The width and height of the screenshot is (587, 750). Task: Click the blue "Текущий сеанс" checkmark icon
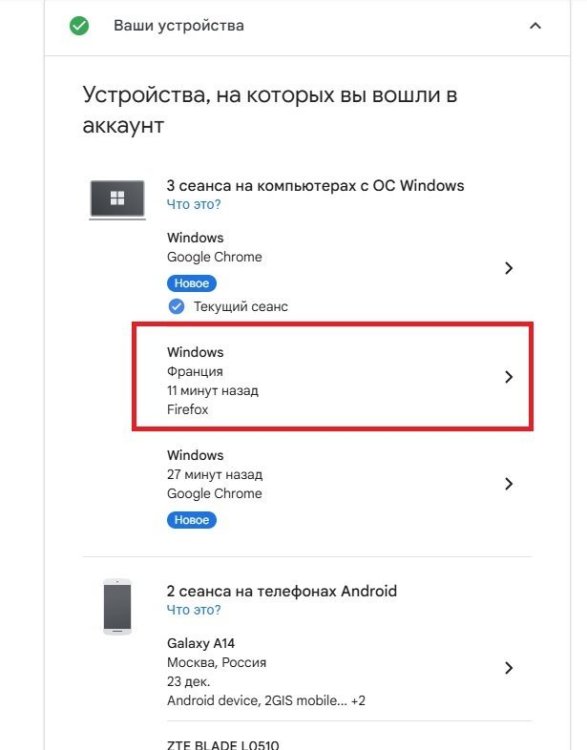[x=176, y=306]
